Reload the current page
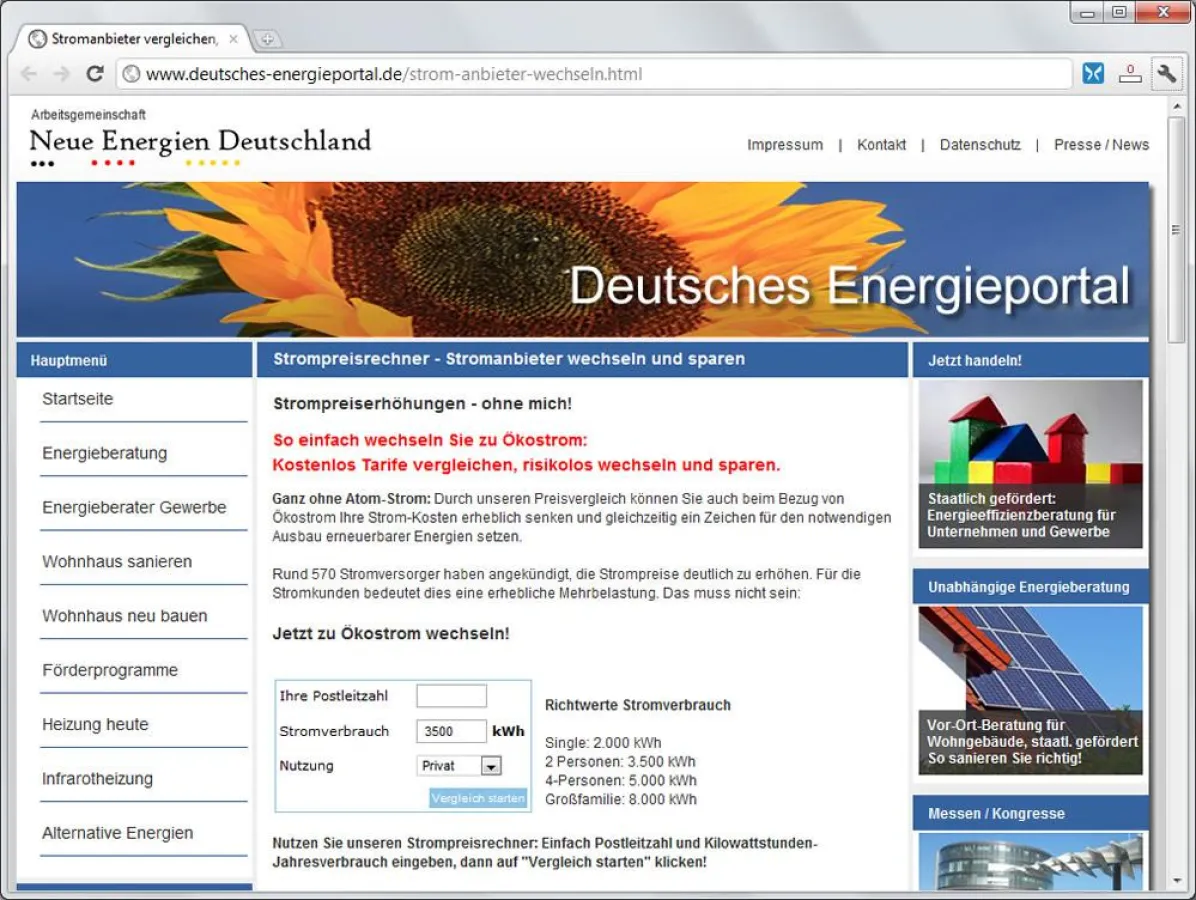1196x900 pixels. coord(95,73)
